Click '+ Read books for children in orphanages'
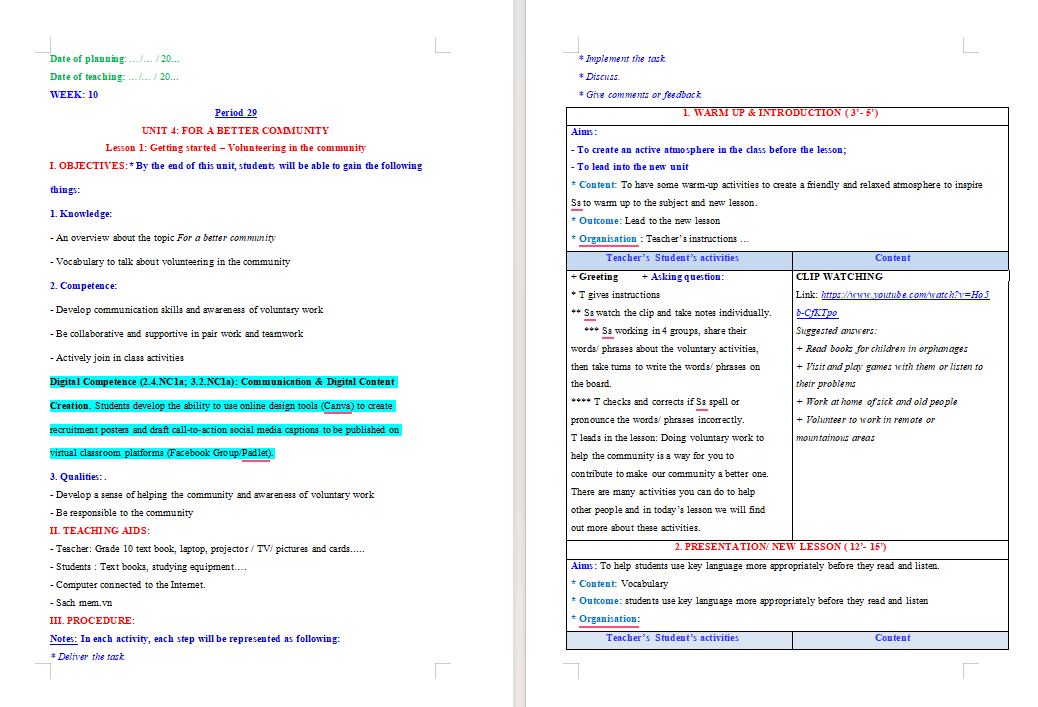This screenshot has height=707, width=1038. tap(882, 349)
